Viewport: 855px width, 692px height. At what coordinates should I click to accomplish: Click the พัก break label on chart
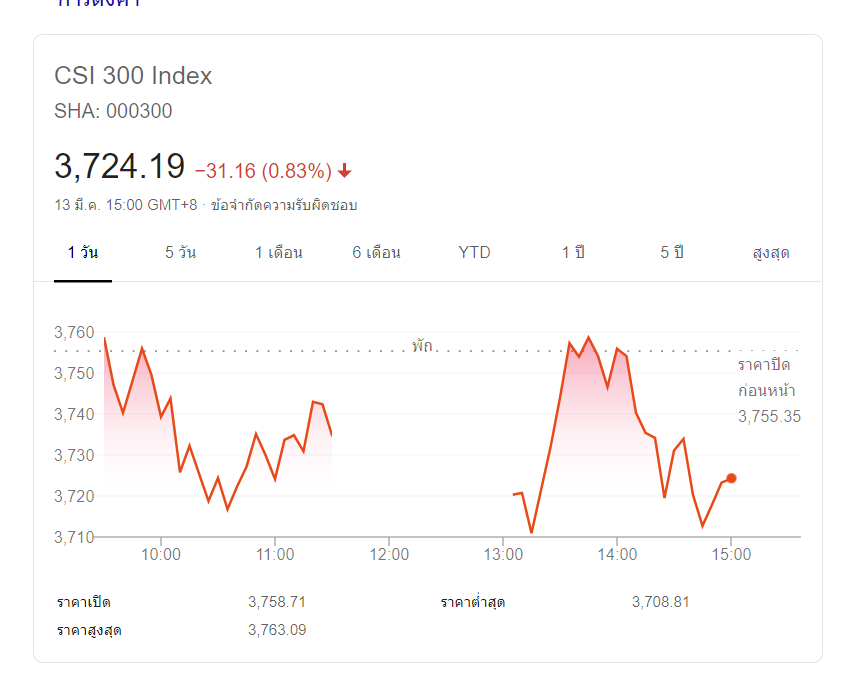pyautogui.click(x=422, y=346)
